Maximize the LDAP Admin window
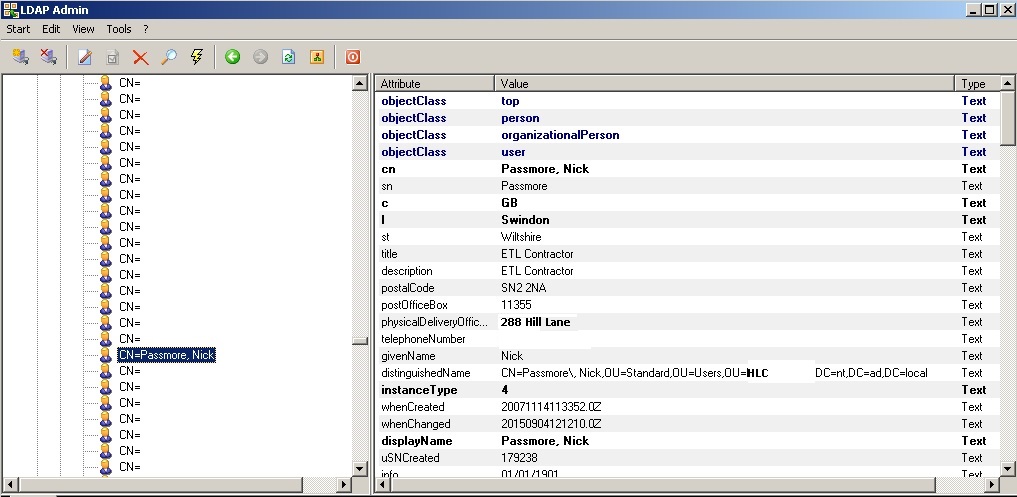The width and height of the screenshot is (1017, 497). 990,10
